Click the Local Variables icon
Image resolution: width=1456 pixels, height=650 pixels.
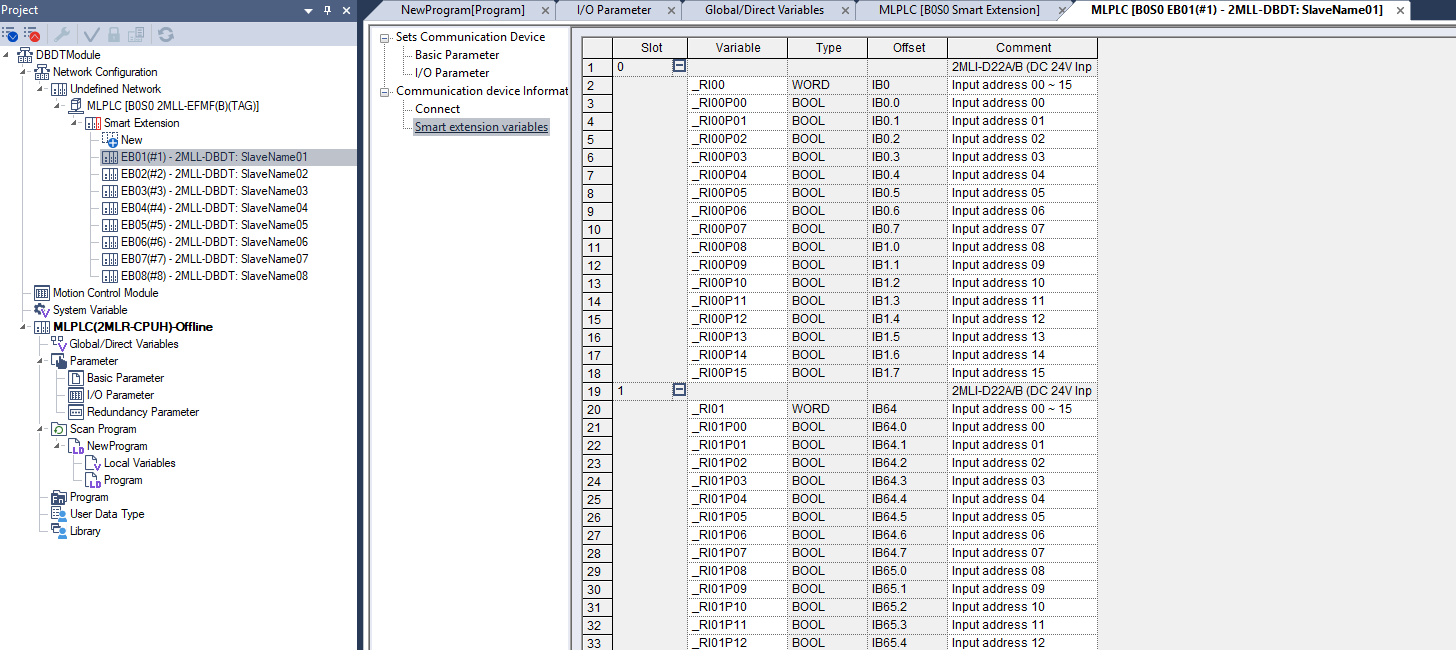pos(93,464)
